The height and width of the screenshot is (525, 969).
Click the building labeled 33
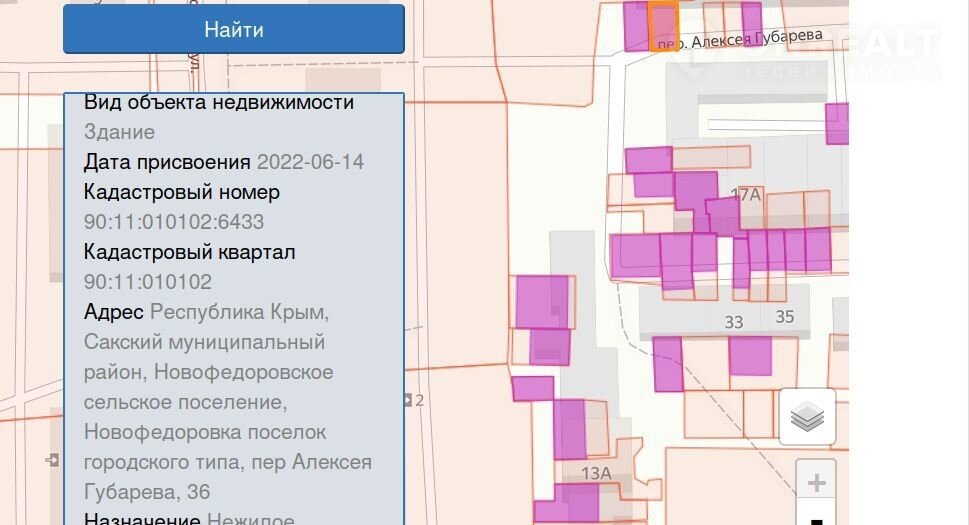click(x=733, y=321)
